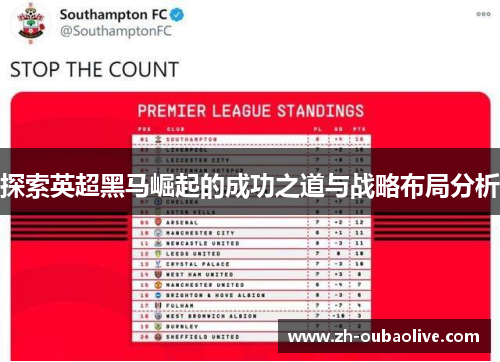
Task: Click the Southampton crest in row 01
Action: tap(158, 139)
